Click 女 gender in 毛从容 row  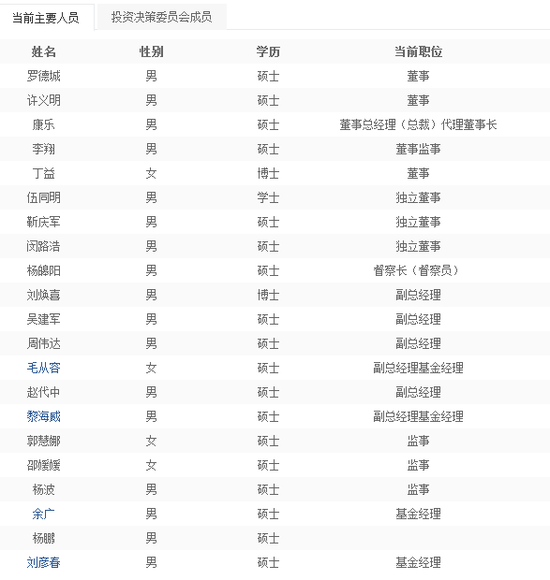coord(151,368)
